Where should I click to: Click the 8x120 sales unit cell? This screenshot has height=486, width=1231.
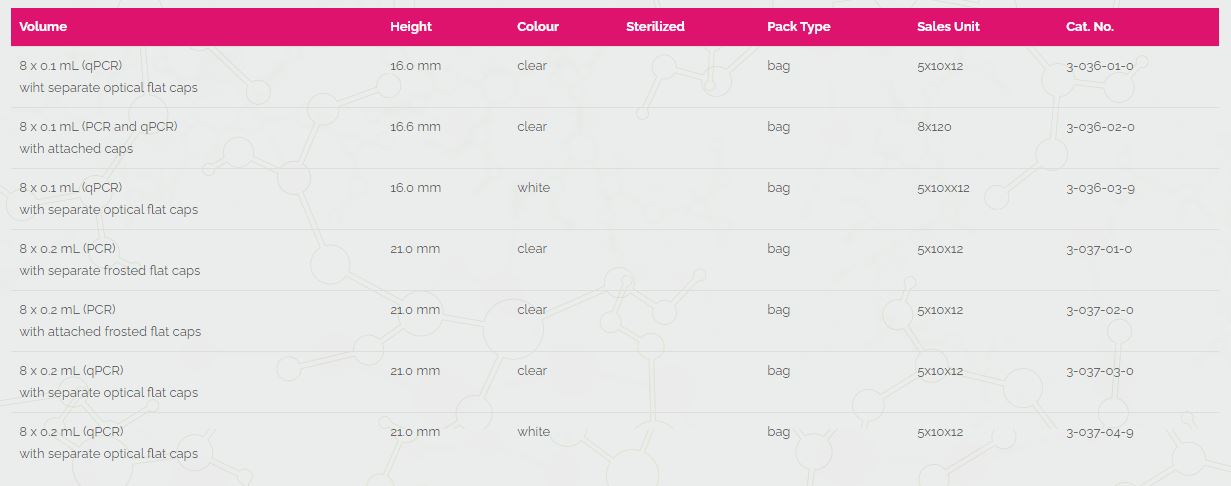pos(932,127)
